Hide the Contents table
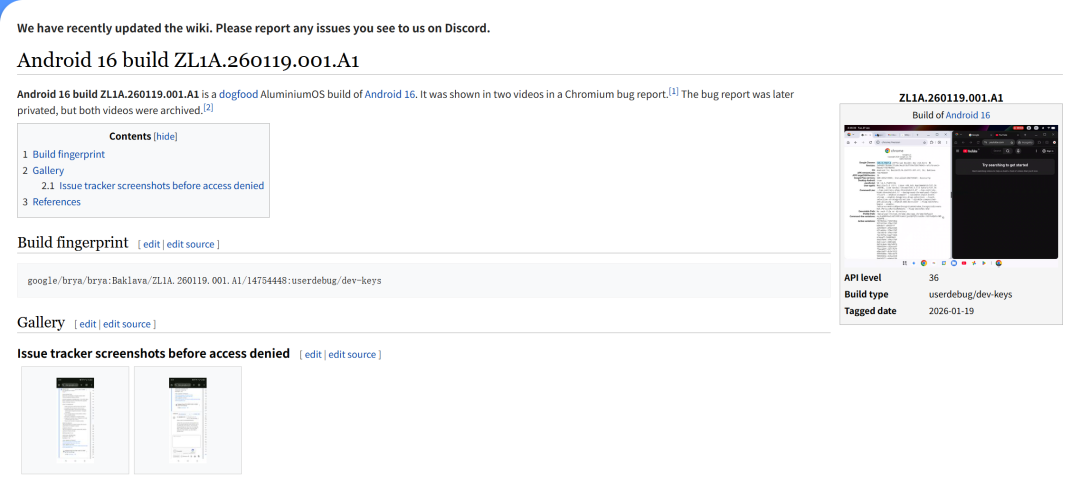1080x488 pixels. pyautogui.click(x=165, y=136)
